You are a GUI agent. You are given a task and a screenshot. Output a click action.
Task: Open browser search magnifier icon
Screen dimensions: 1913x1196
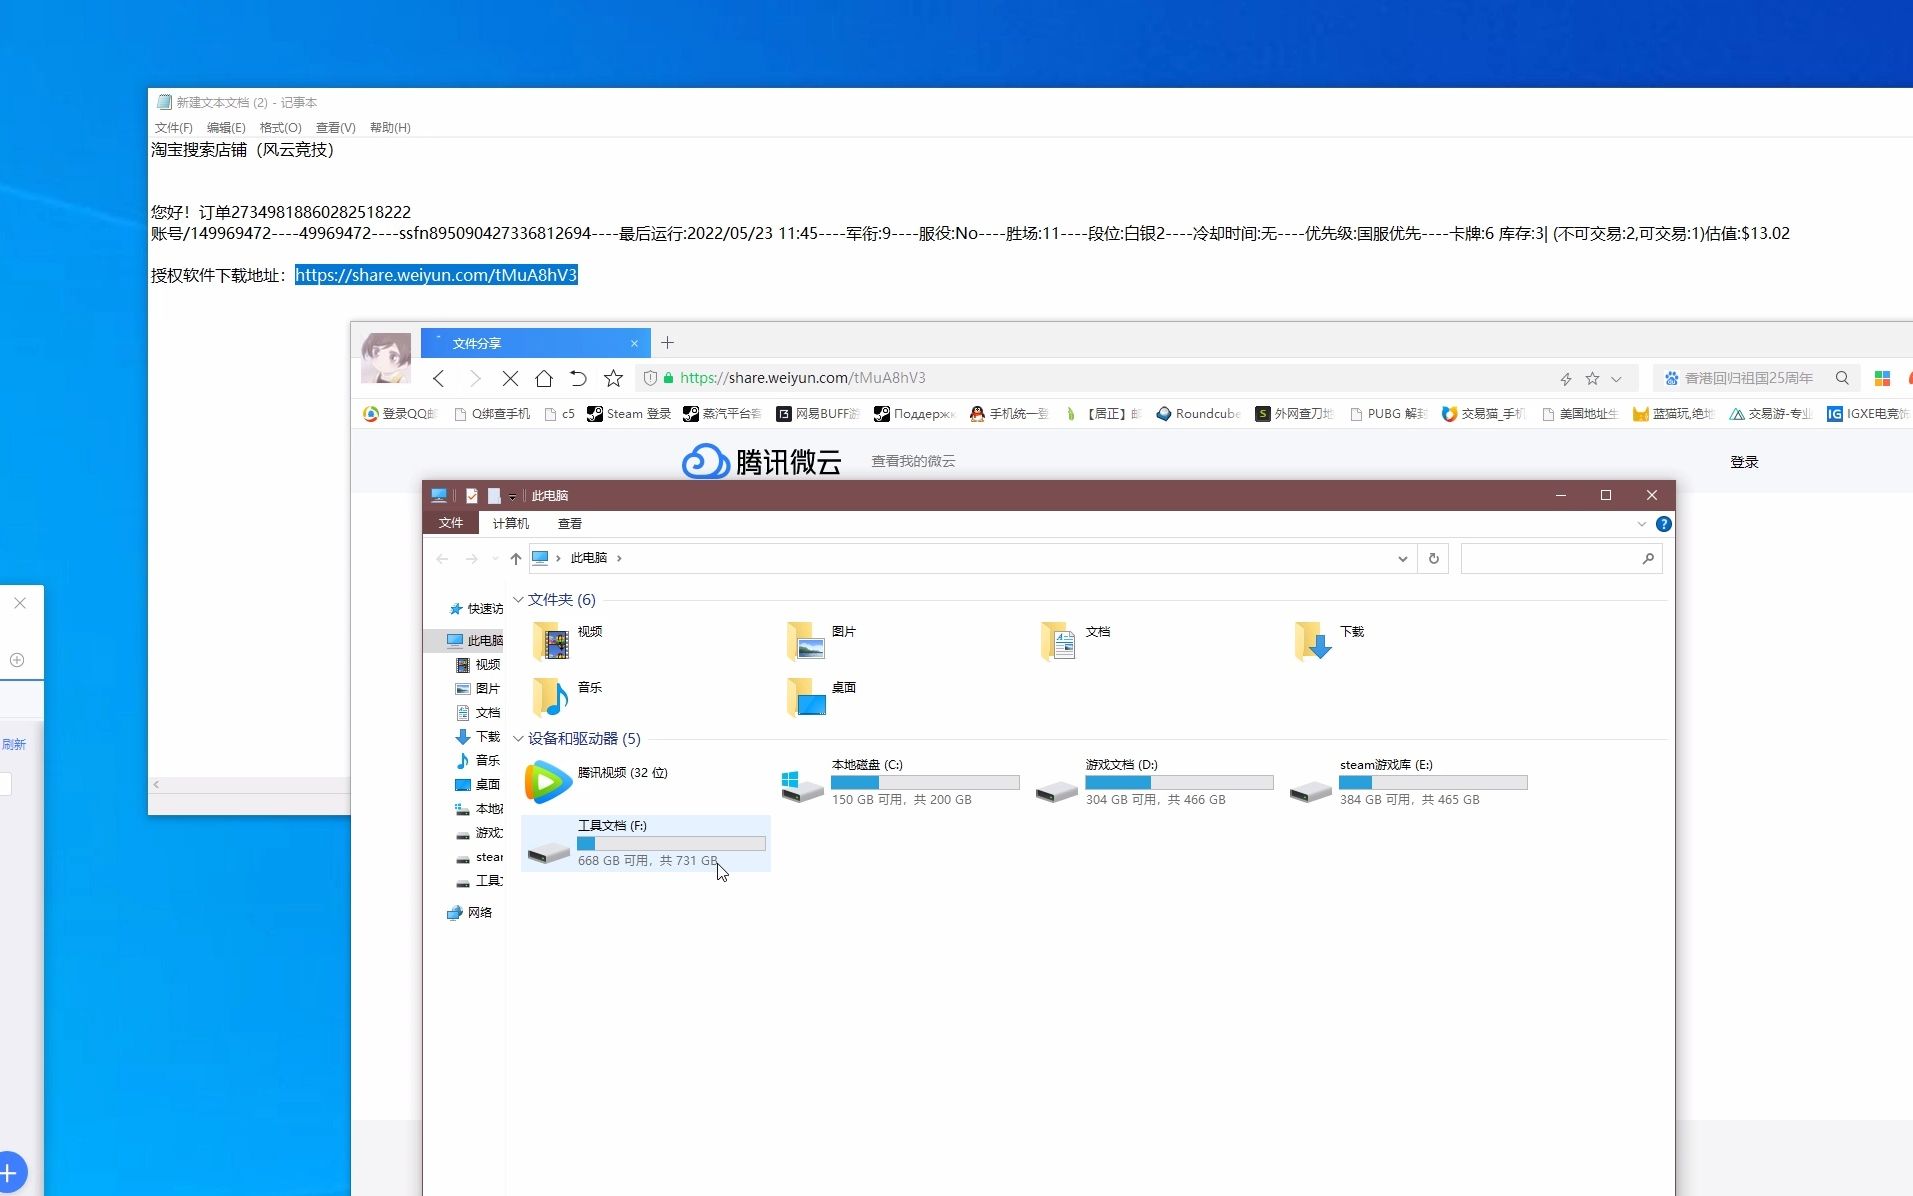pos(1842,378)
